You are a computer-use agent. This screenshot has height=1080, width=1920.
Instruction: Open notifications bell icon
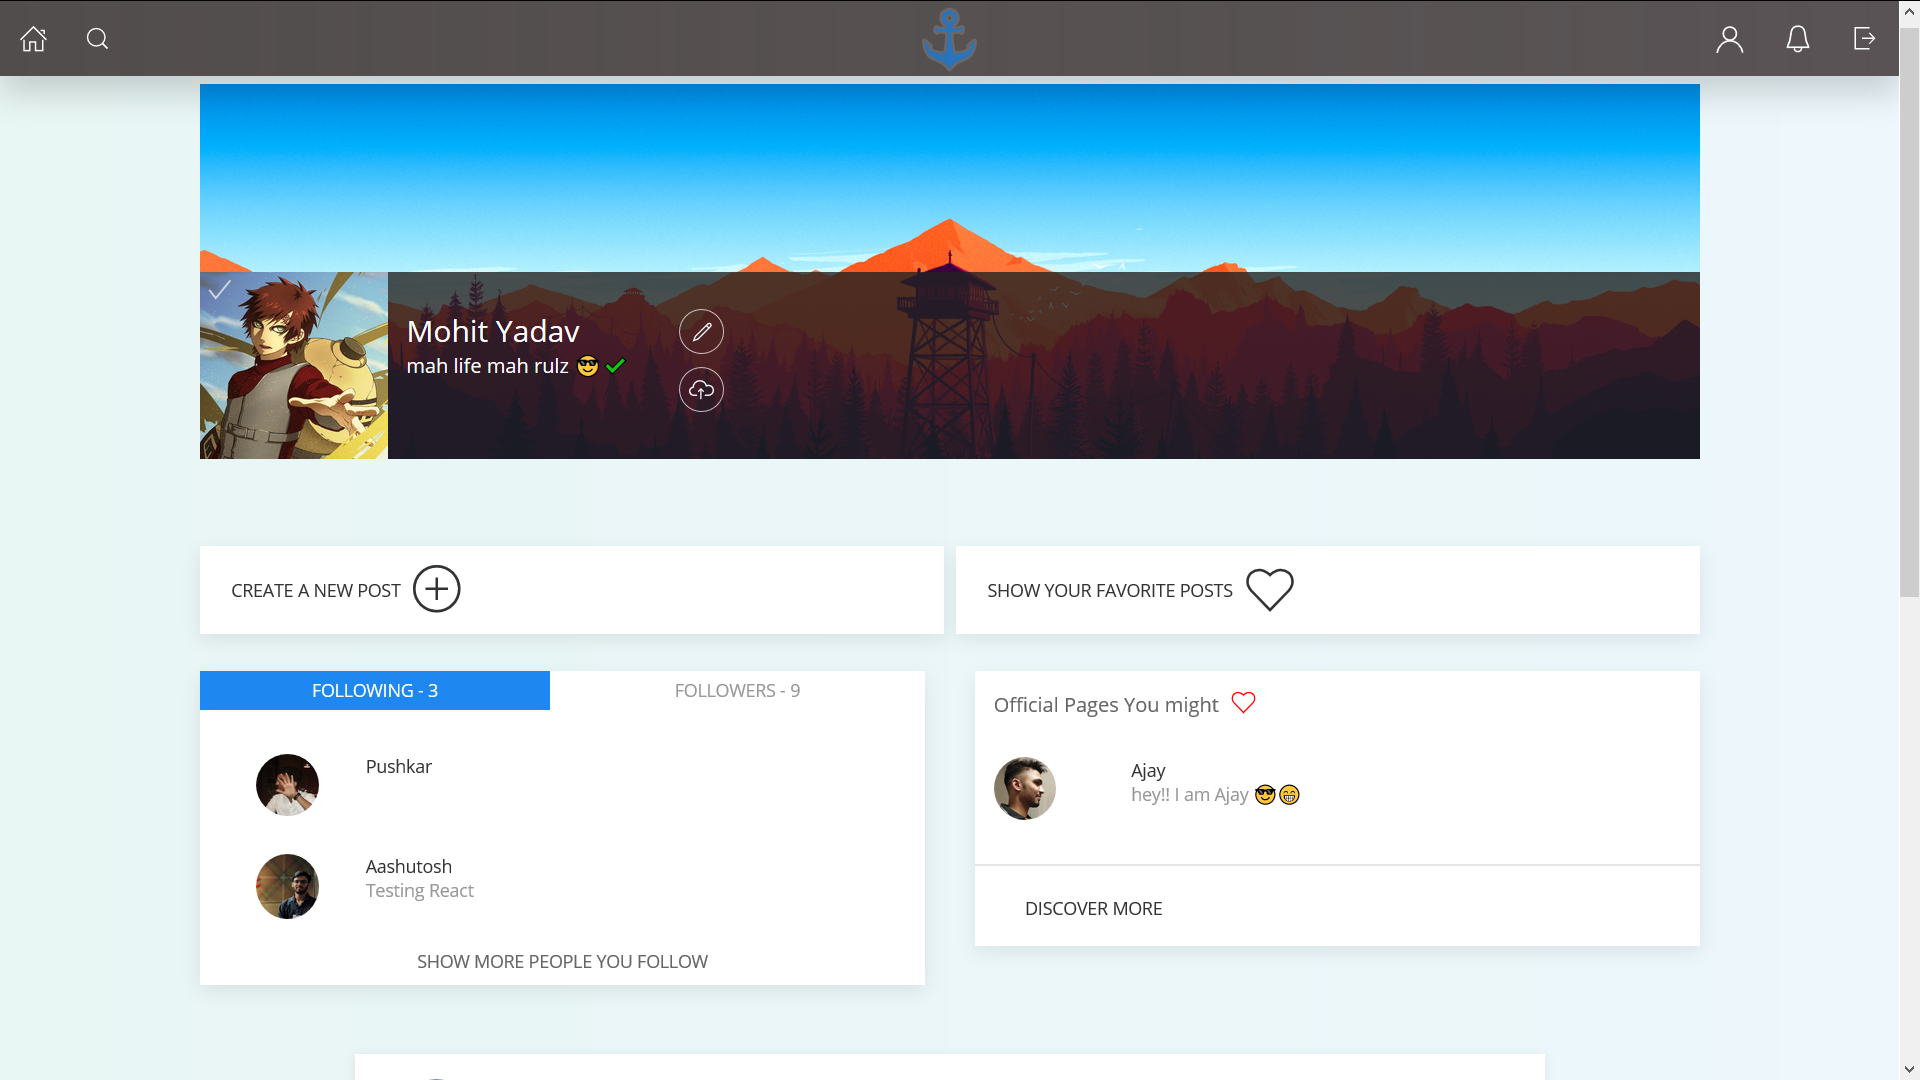[x=1798, y=39]
